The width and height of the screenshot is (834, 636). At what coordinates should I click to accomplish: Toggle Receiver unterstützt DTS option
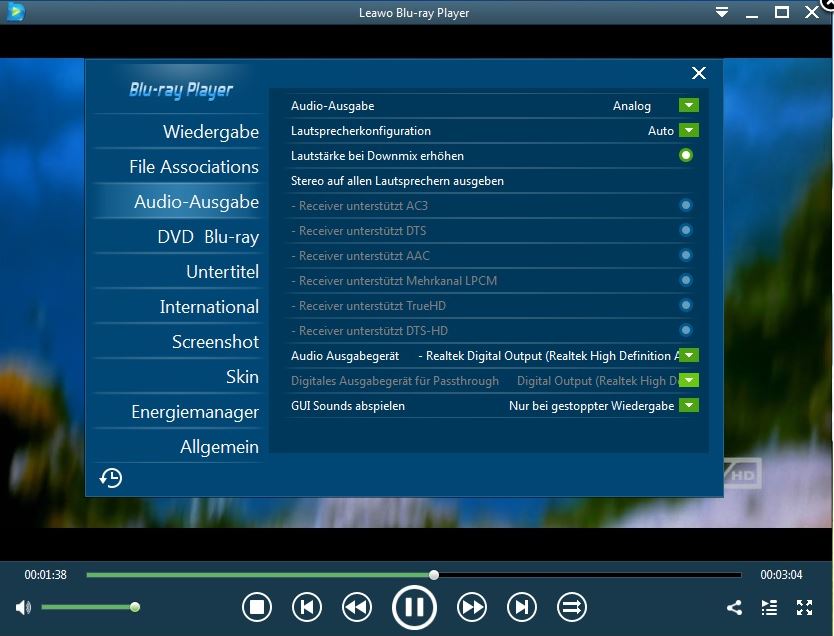tap(686, 230)
